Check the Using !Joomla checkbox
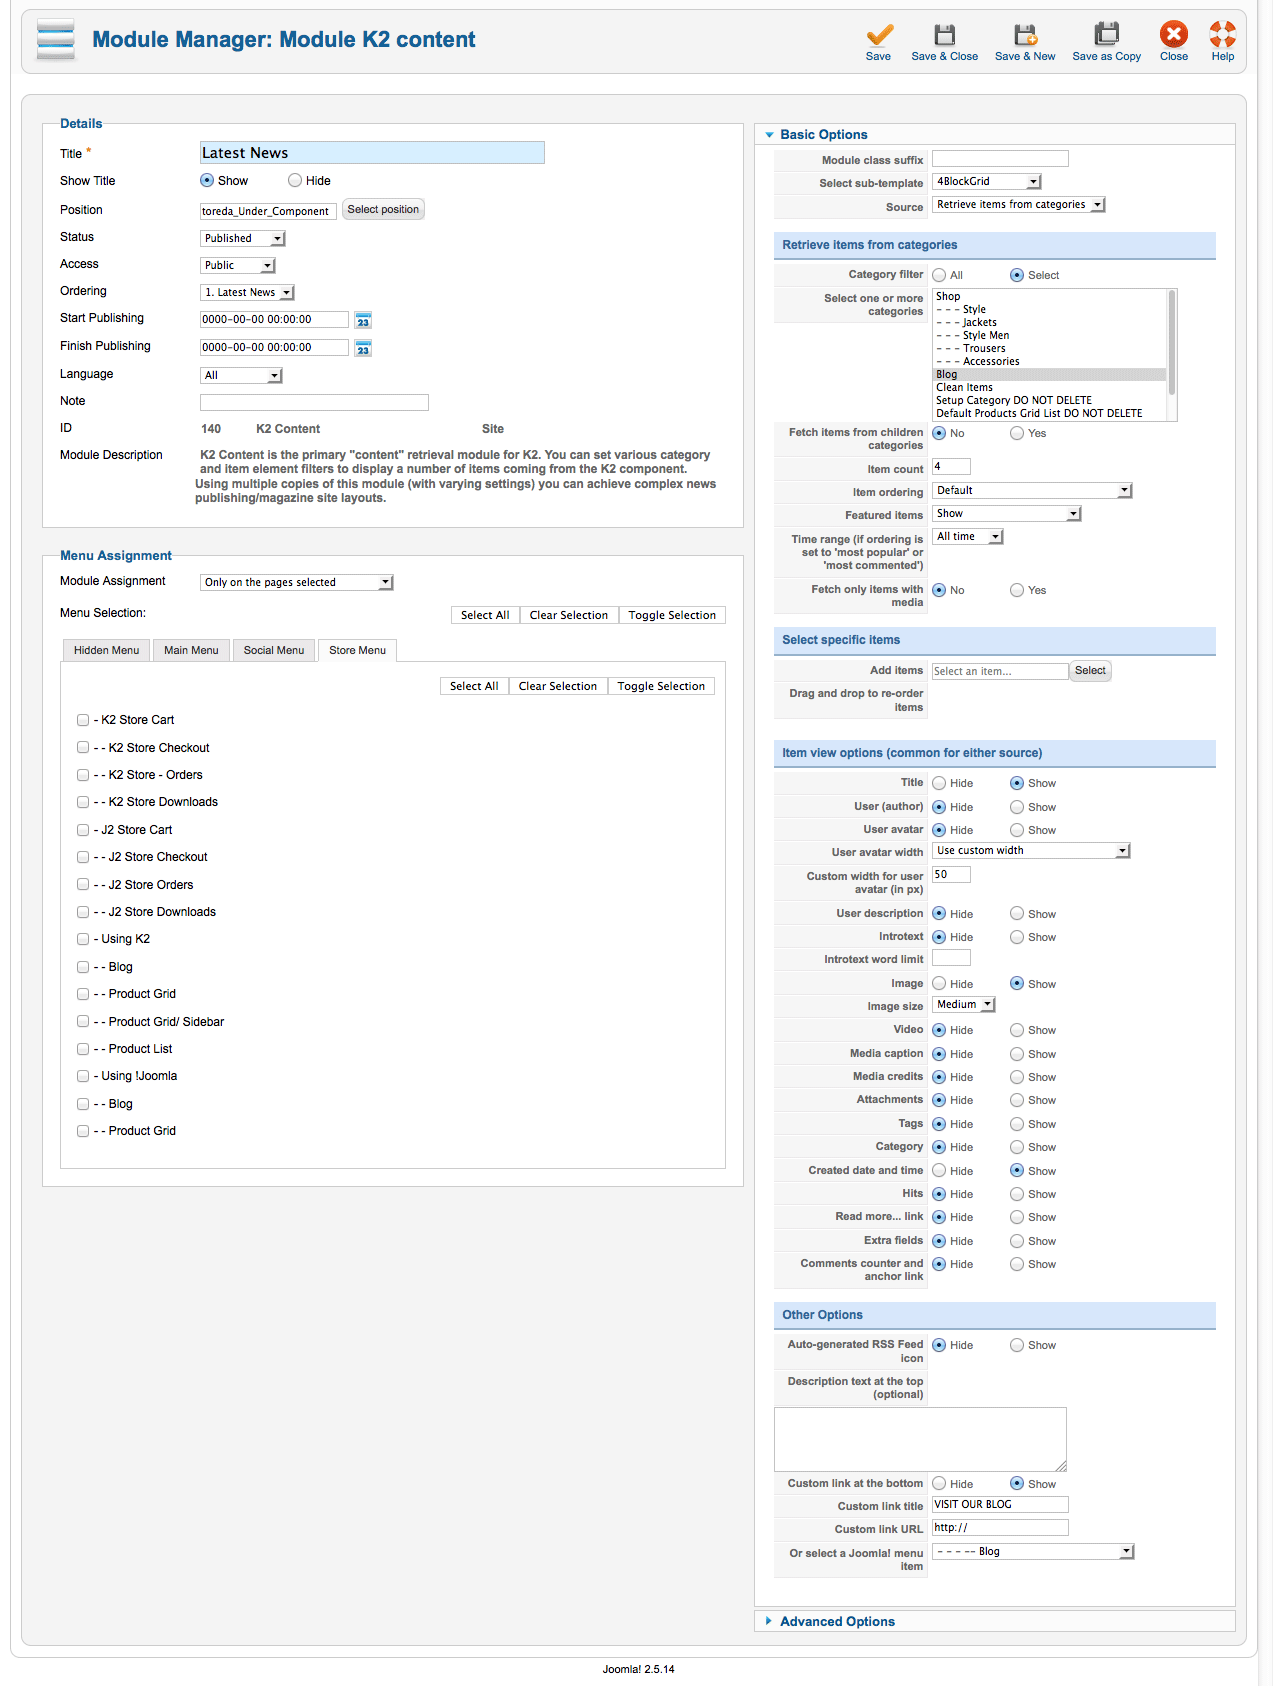This screenshot has width=1283, height=1686. pos(83,1076)
